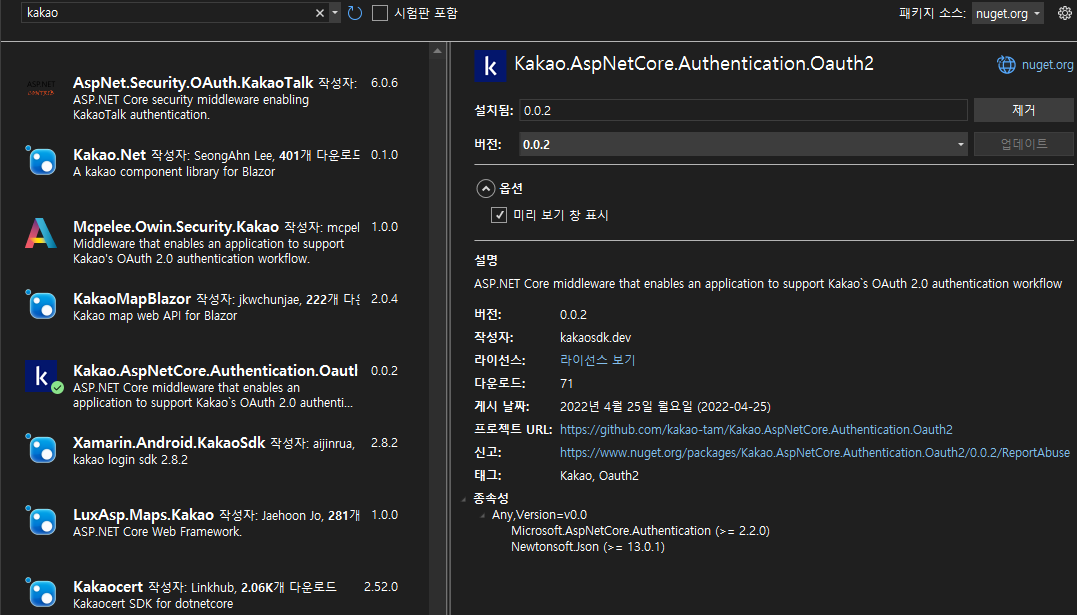
Task: Open the nuget.org link in details header
Action: (x=1047, y=65)
